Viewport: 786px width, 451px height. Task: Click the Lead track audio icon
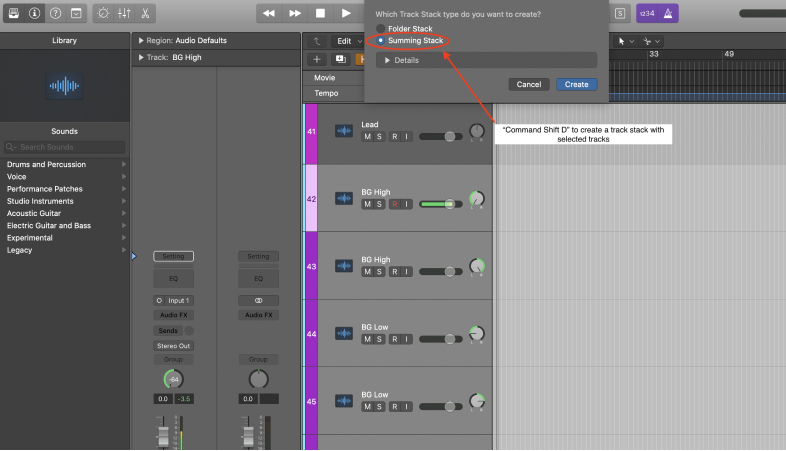point(344,131)
